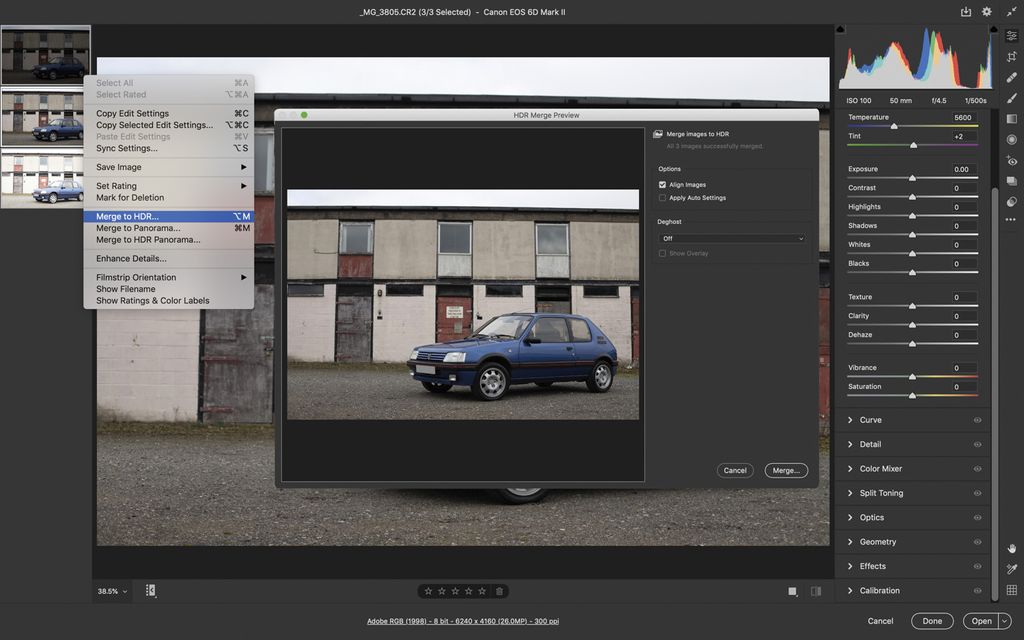Click the save image icon in the title bar
This screenshot has height=640, width=1024.
point(964,11)
